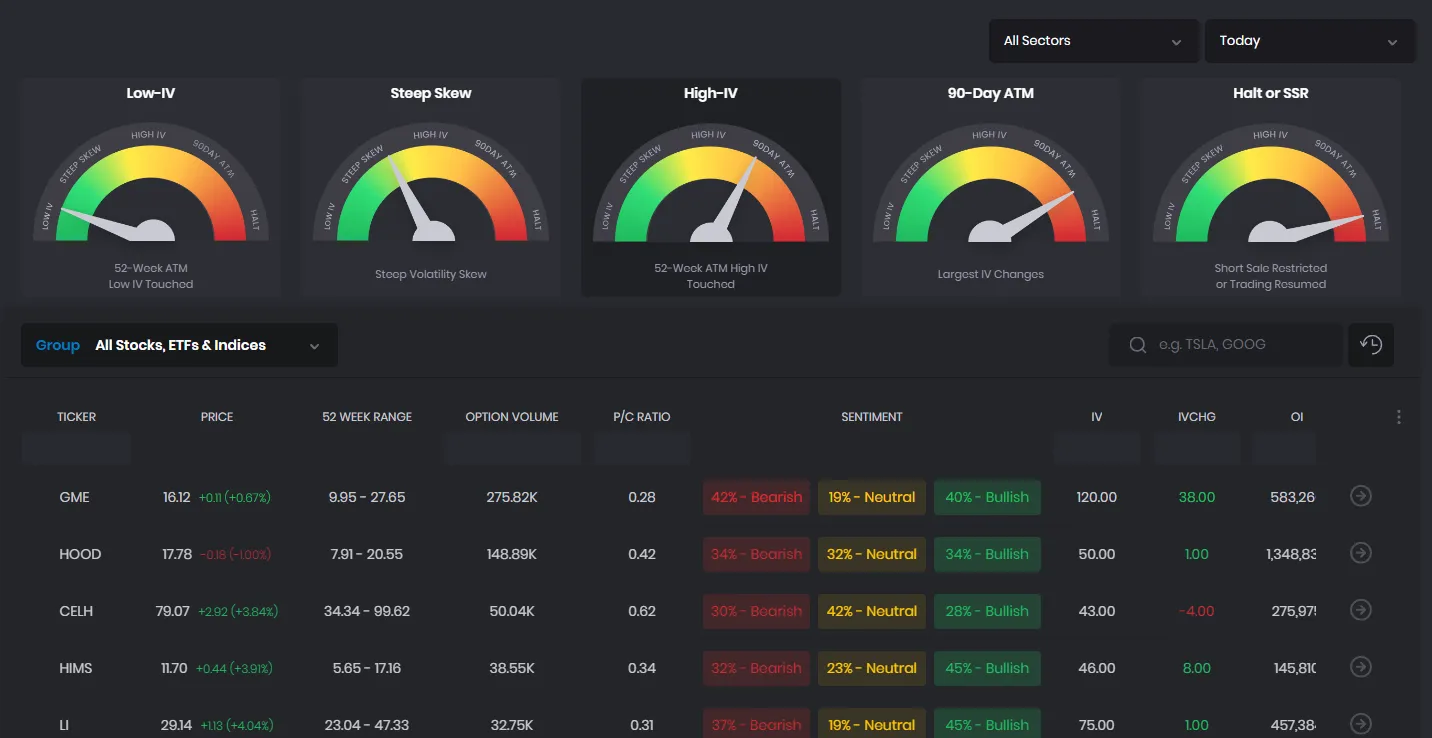Click HIMS's P/C ratio 0.34
1432x738 pixels.
tap(642, 668)
